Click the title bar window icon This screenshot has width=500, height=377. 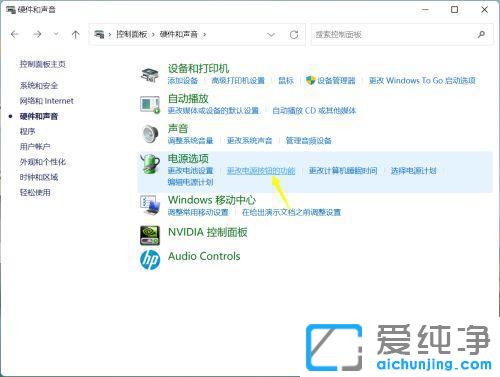tap(11, 10)
